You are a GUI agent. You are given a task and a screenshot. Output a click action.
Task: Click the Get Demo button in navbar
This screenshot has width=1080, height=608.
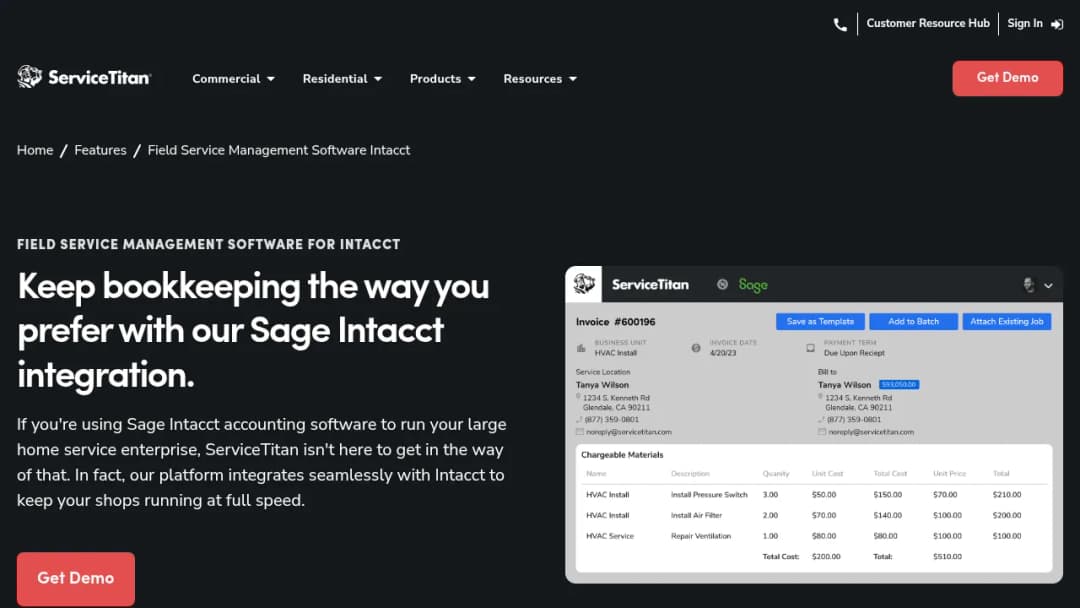[1007, 78]
